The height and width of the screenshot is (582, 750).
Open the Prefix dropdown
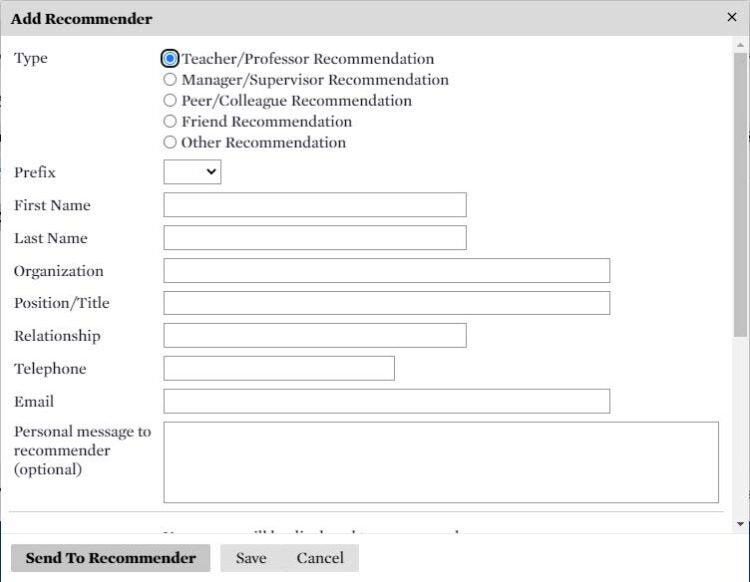[192, 172]
